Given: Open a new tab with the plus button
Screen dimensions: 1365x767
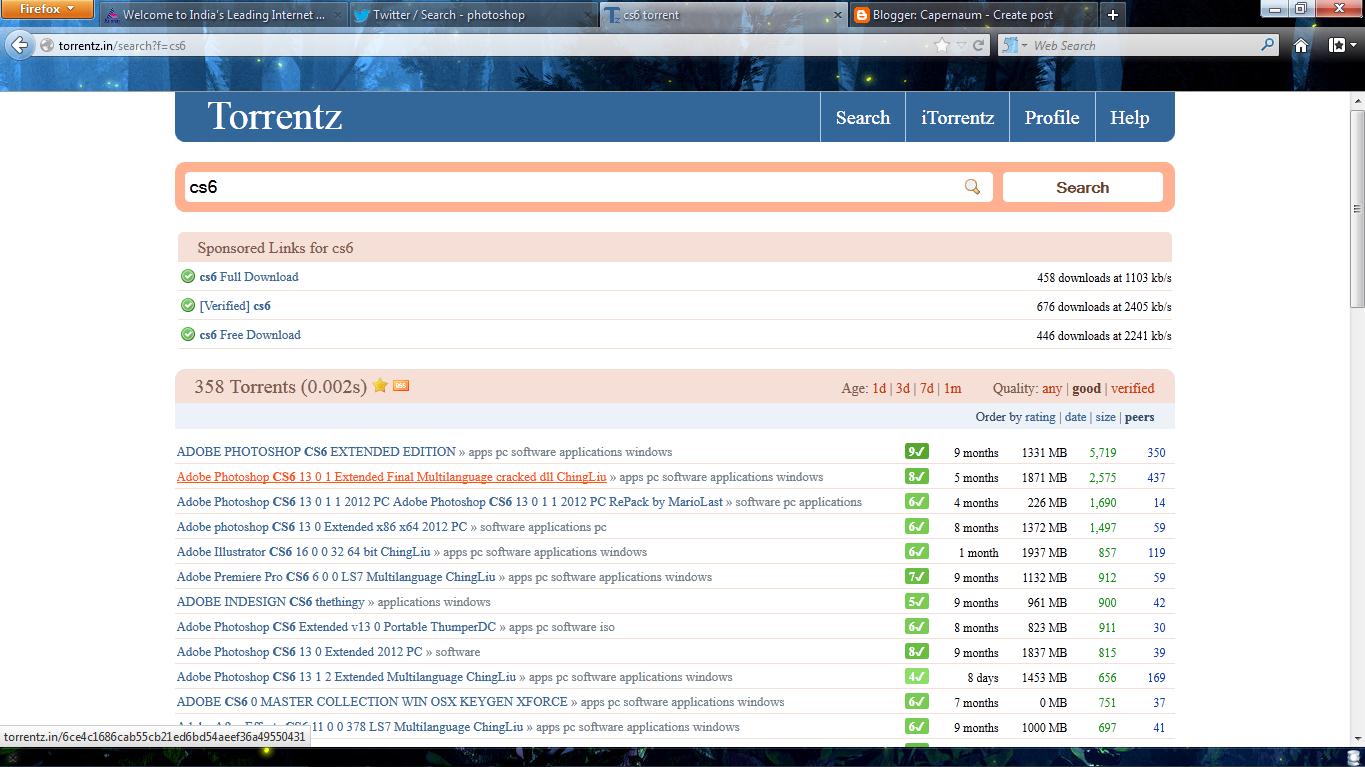Looking at the screenshot, I should click(x=1112, y=14).
